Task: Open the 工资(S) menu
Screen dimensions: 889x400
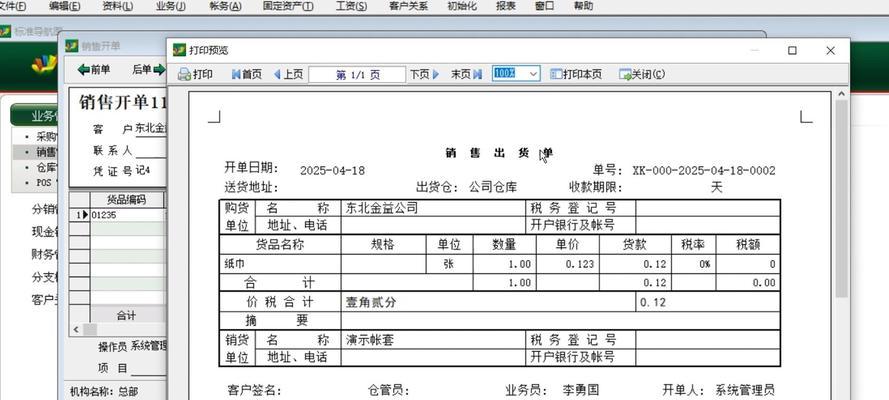Action: point(351,6)
